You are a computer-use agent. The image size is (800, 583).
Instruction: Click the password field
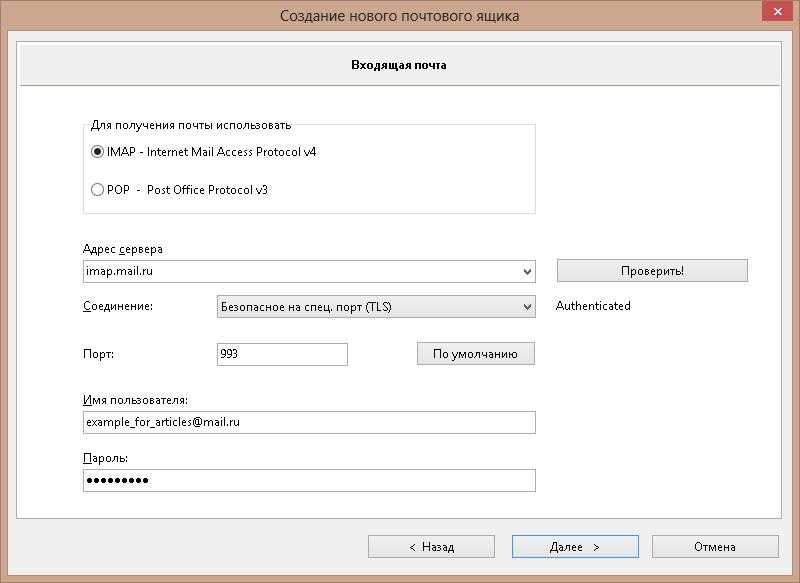[x=309, y=480]
